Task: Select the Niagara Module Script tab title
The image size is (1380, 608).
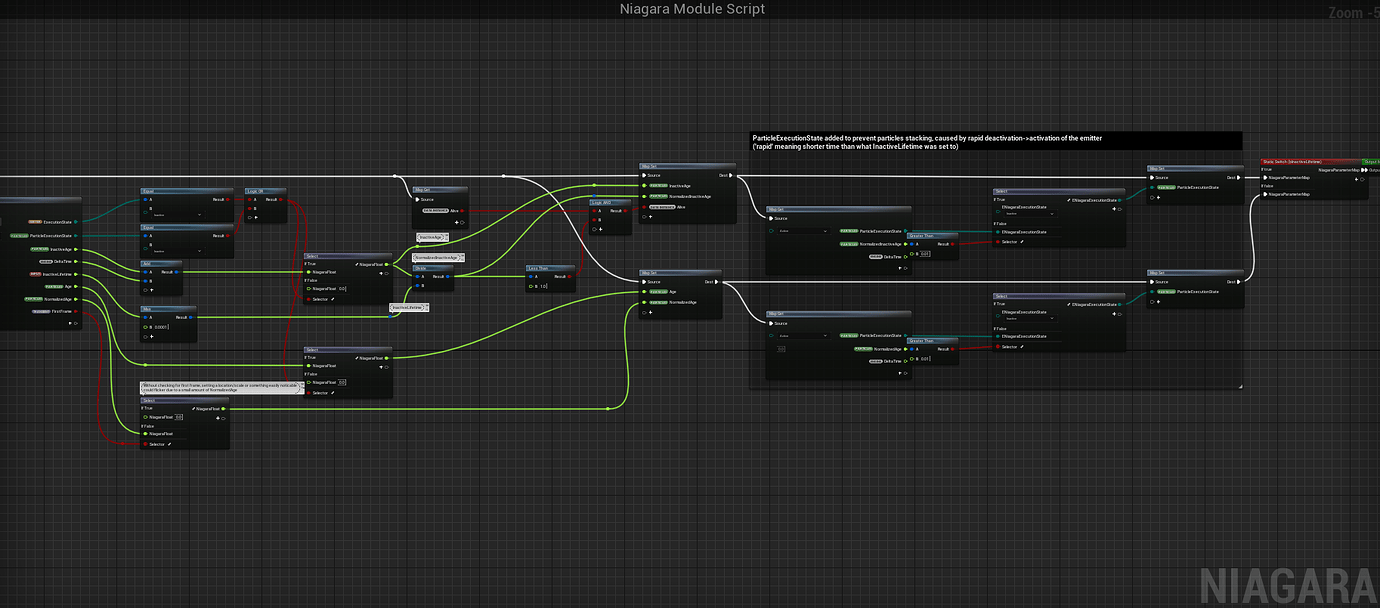Action: pyautogui.click(x=692, y=9)
